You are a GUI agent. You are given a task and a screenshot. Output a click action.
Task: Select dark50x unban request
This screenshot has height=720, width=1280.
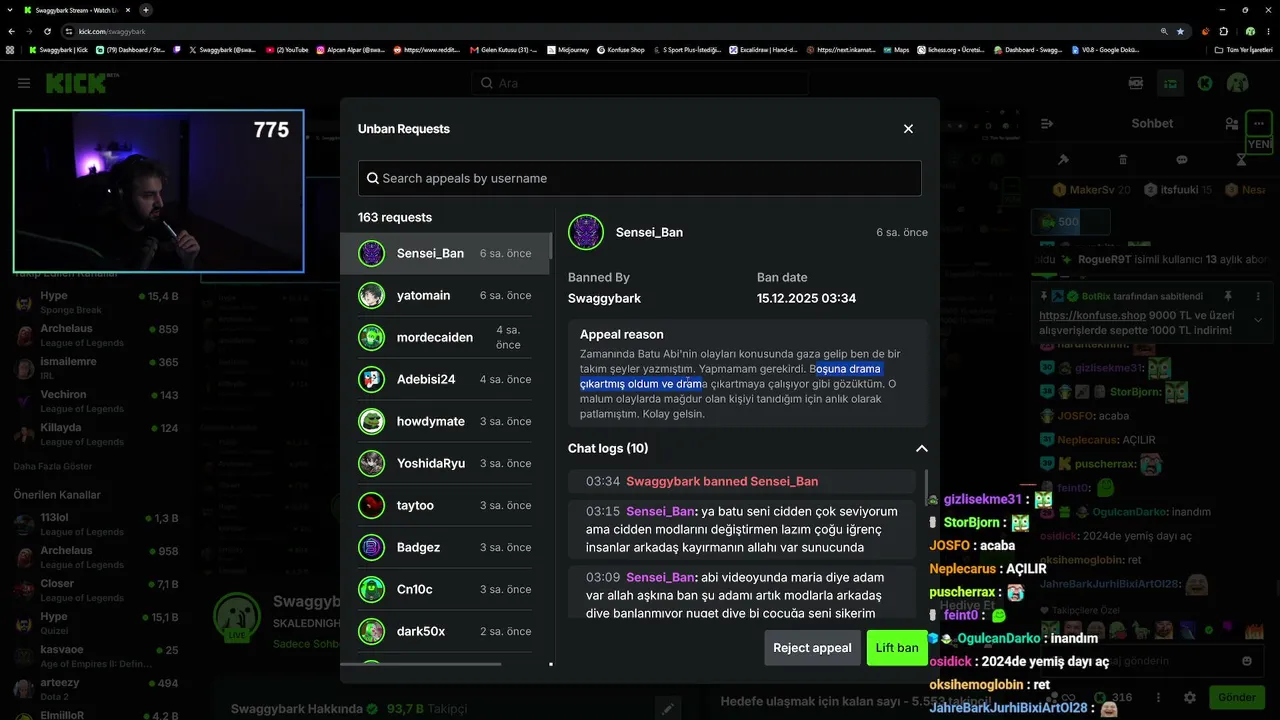point(445,632)
